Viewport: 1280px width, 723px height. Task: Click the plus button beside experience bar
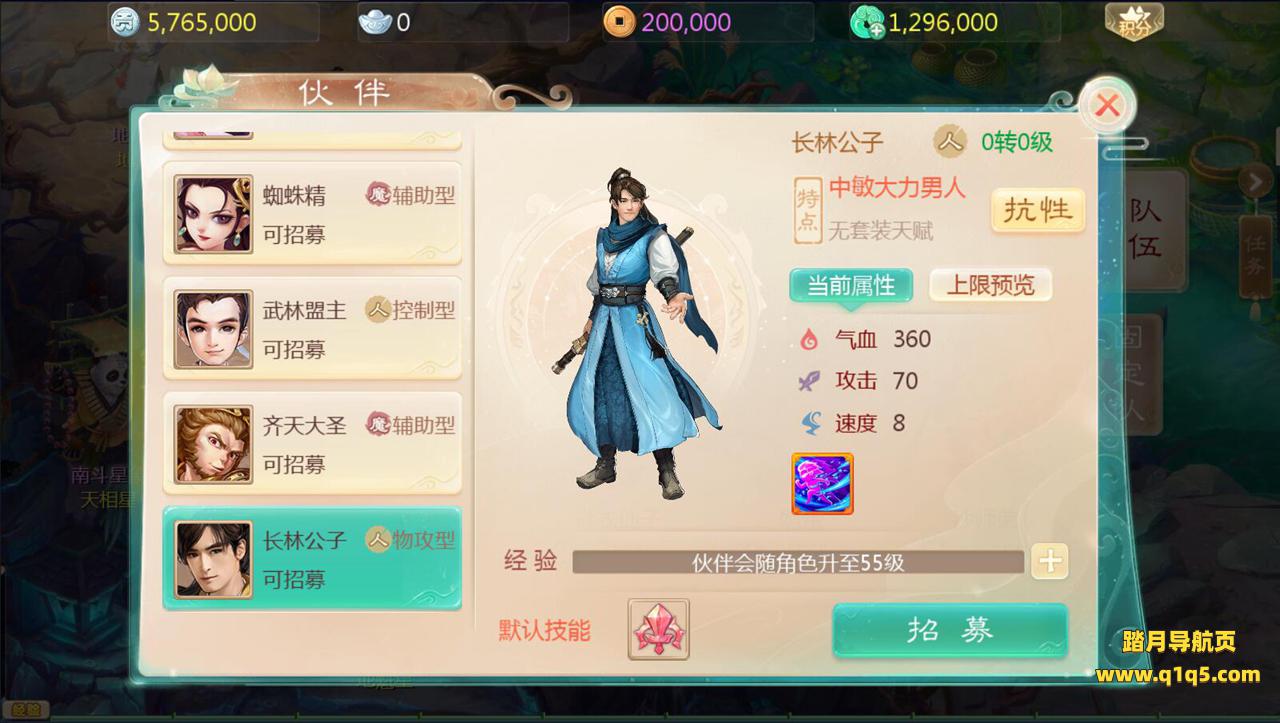[1050, 562]
